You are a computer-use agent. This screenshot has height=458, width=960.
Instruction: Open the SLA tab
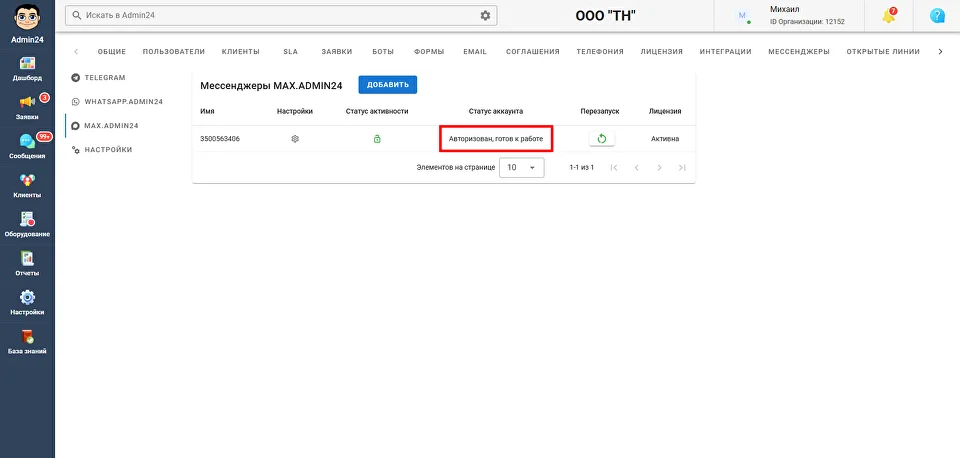coord(290,51)
